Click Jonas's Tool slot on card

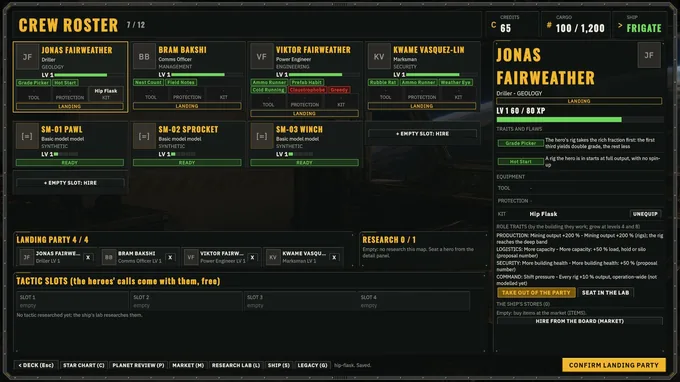point(34,94)
